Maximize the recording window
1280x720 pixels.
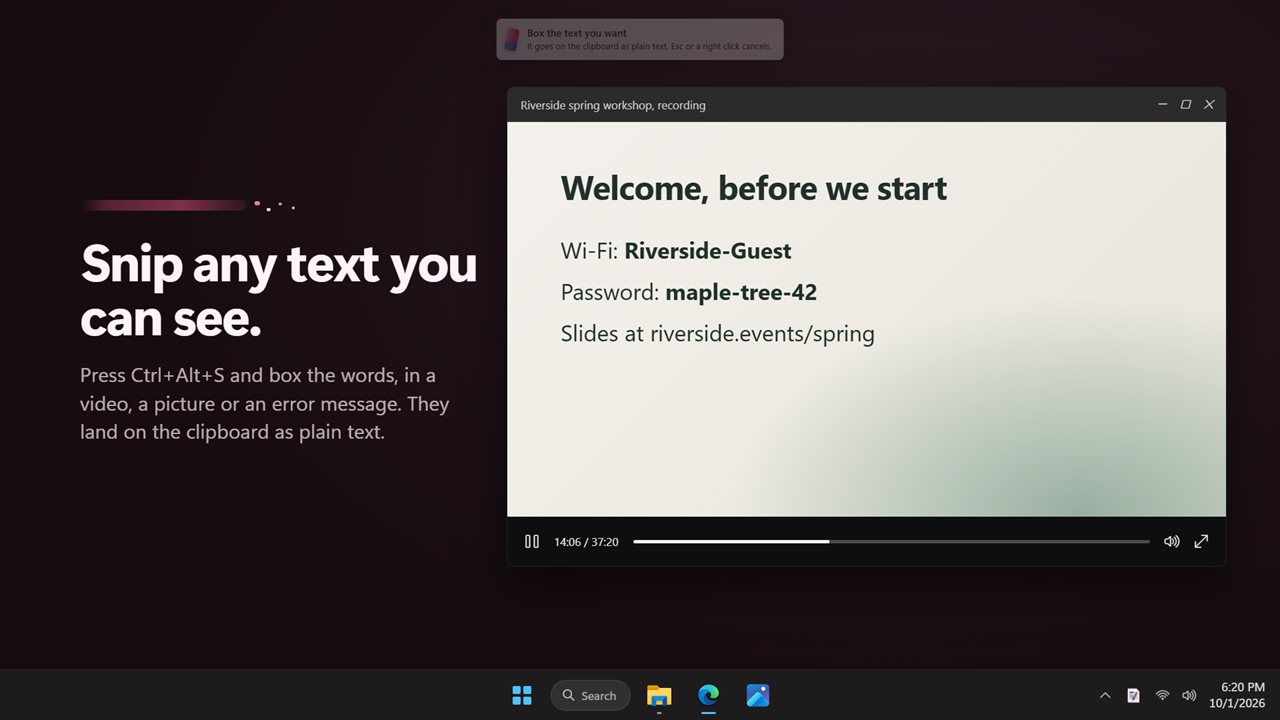click(1186, 105)
